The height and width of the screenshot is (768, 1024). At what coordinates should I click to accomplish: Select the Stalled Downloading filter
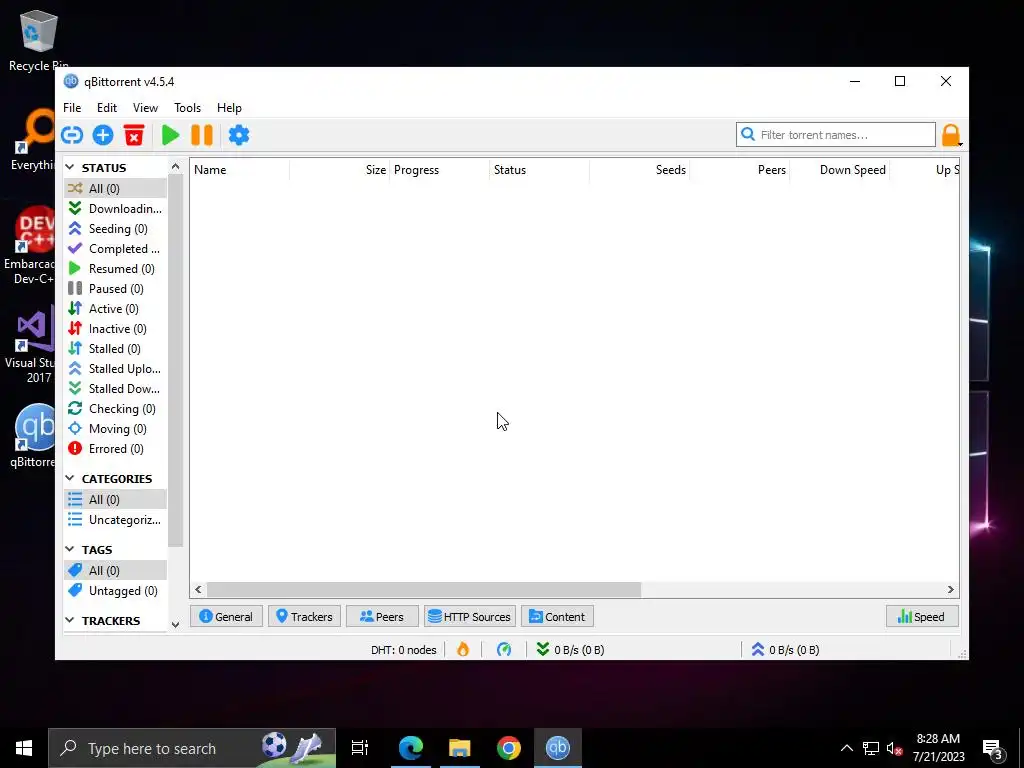[116, 389]
